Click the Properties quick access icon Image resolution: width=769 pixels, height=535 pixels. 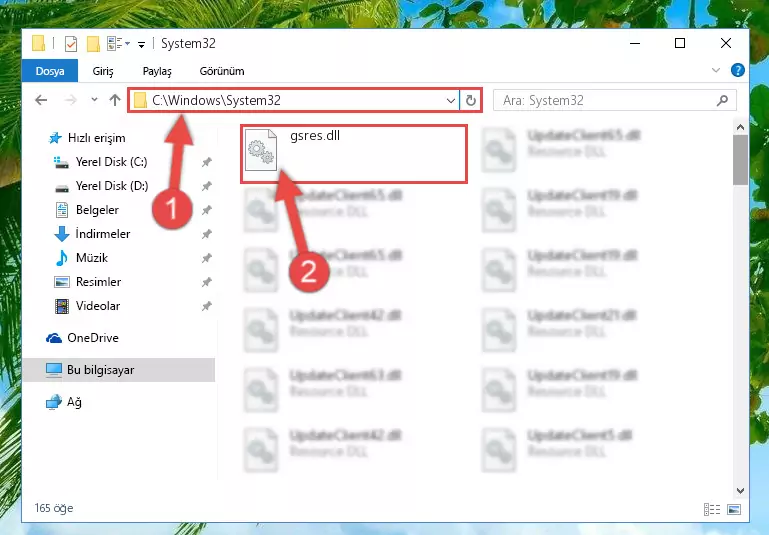[71, 44]
